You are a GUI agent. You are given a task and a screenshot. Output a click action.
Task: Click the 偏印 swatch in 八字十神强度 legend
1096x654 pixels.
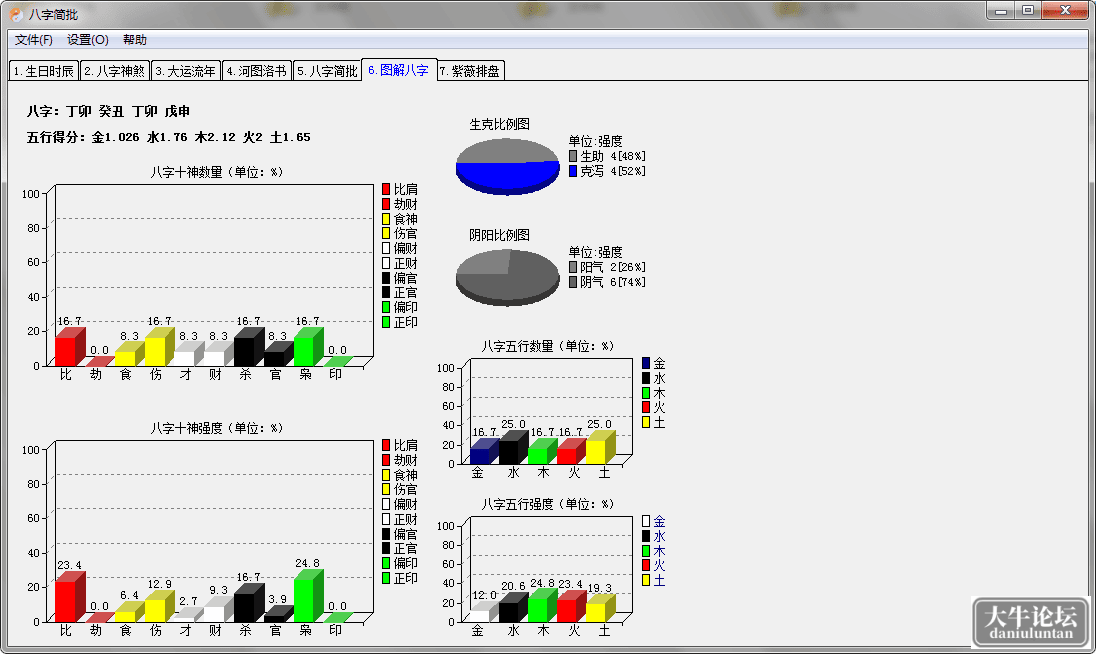(386, 562)
